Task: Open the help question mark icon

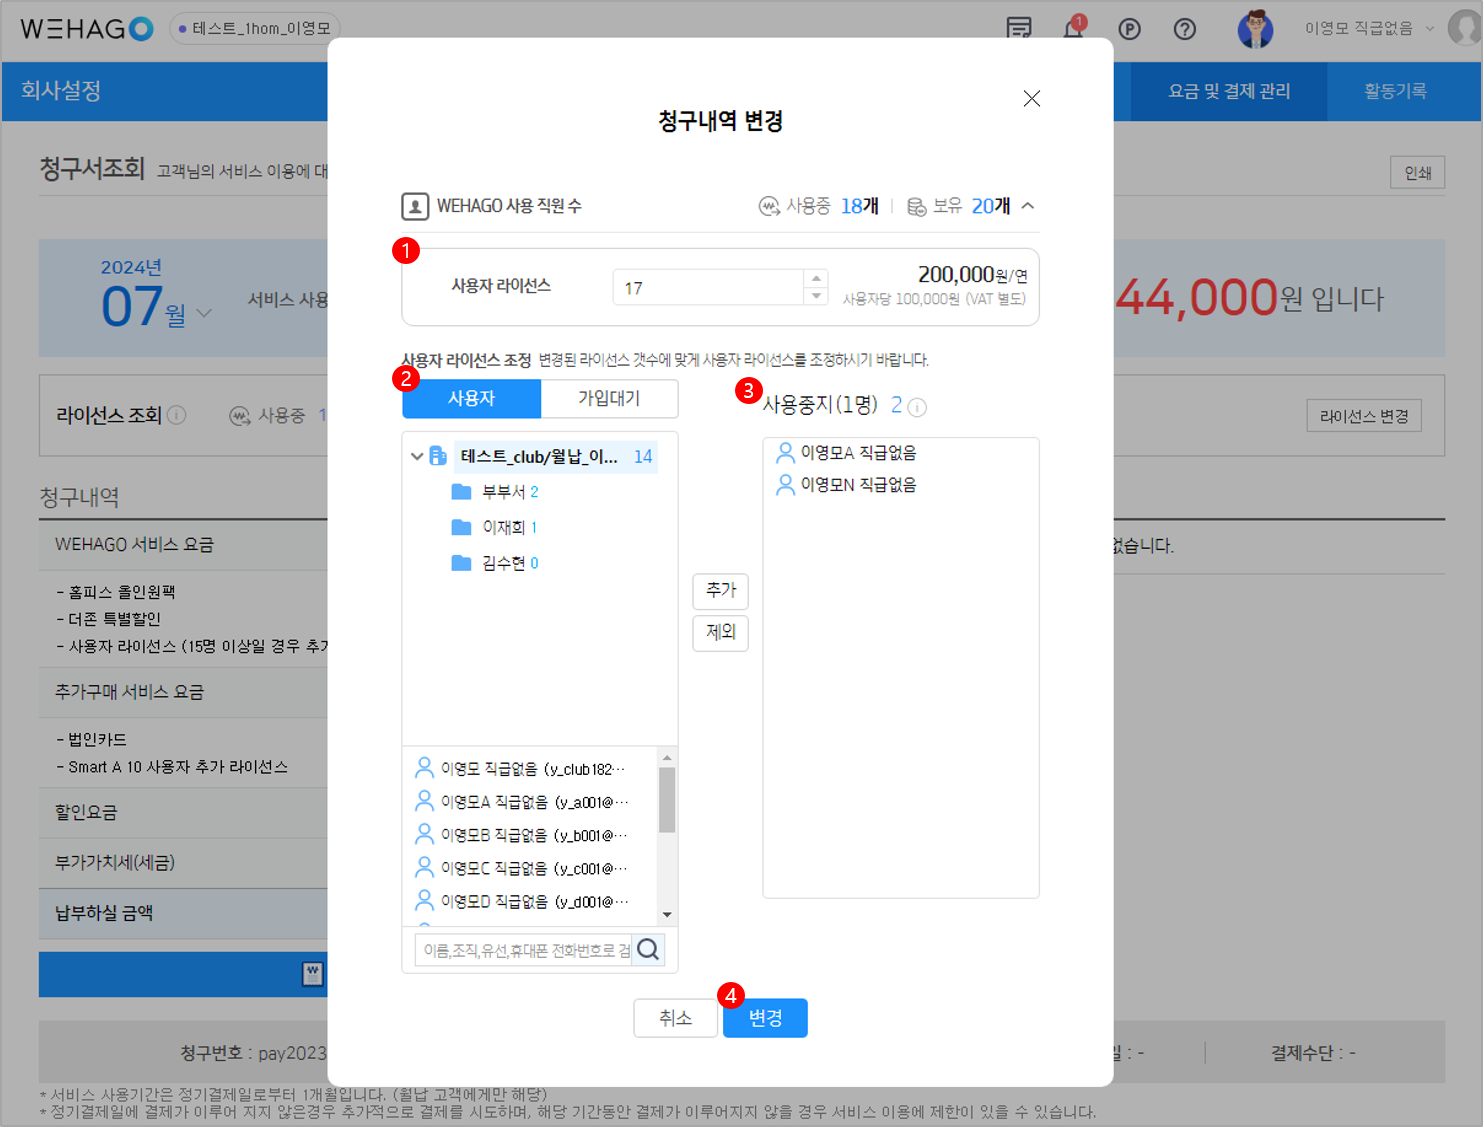Action: click(1184, 29)
